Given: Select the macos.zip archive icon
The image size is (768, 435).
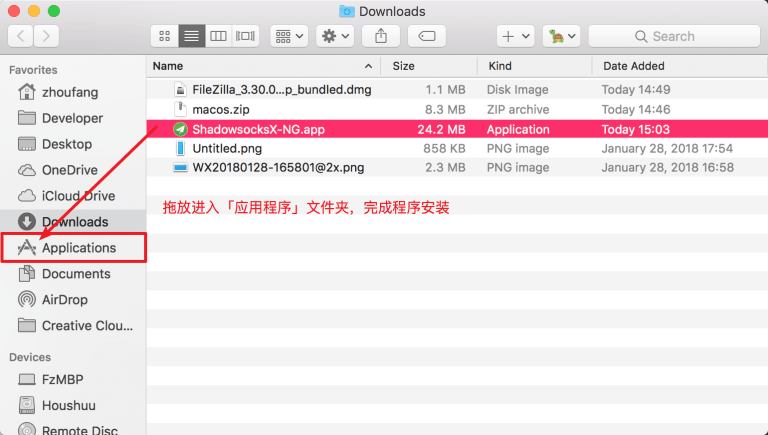Looking at the screenshot, I should click(x=181, y=109).
